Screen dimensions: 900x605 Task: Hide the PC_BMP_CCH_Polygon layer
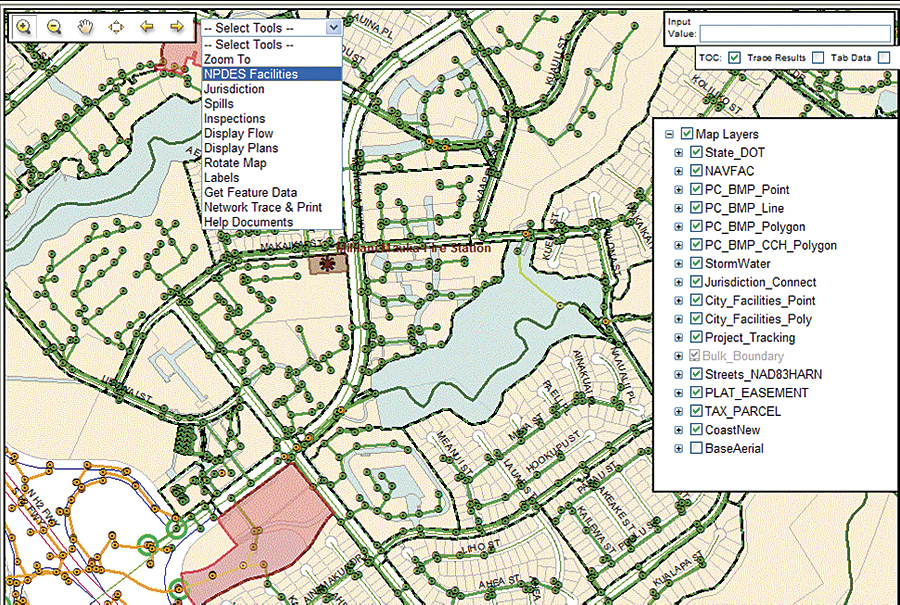coord(696,245)
